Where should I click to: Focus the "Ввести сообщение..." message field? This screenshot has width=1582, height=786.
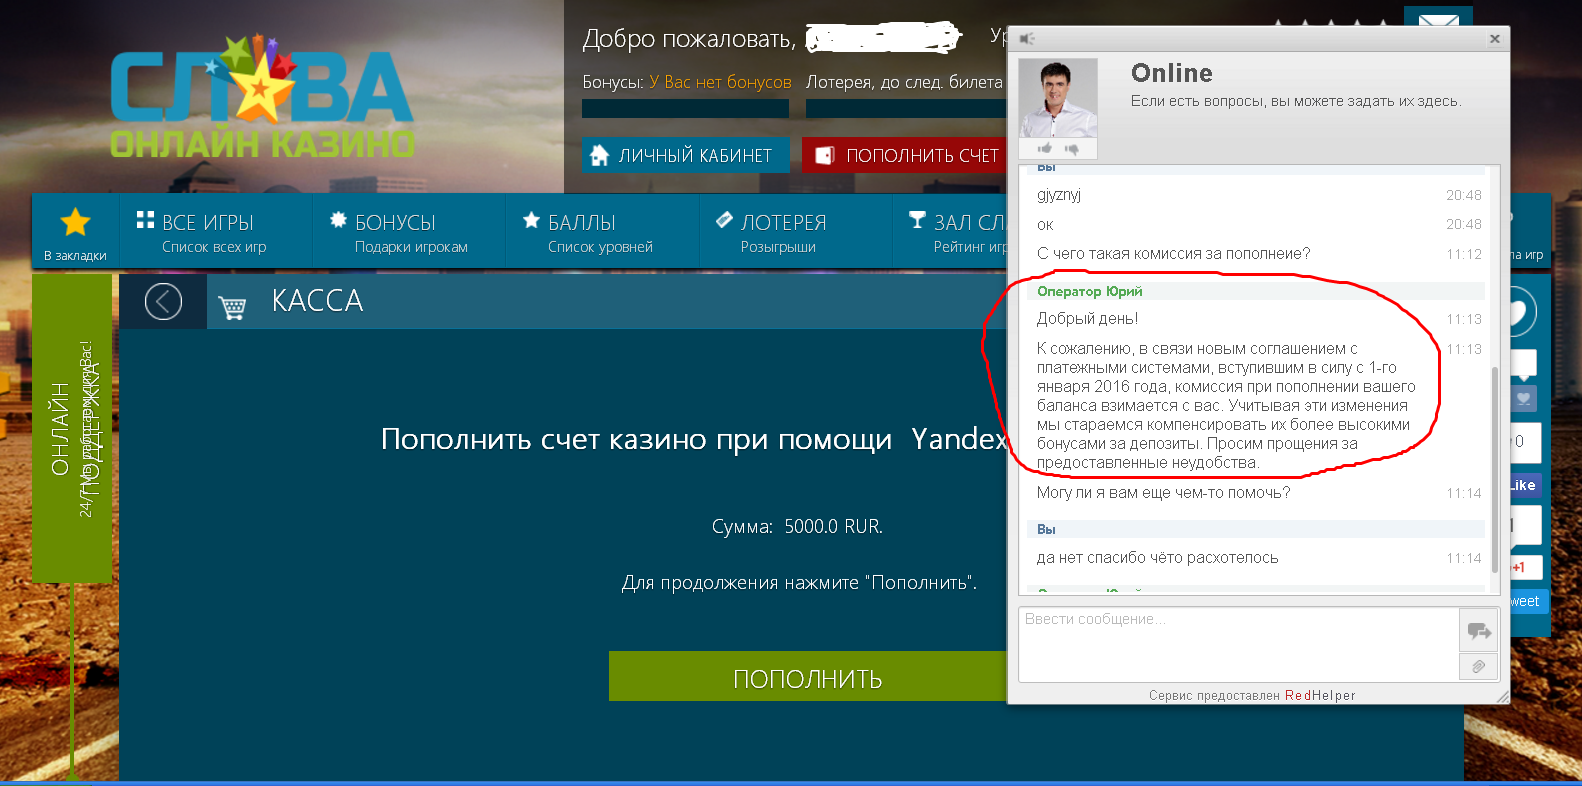pos(1238,644)
